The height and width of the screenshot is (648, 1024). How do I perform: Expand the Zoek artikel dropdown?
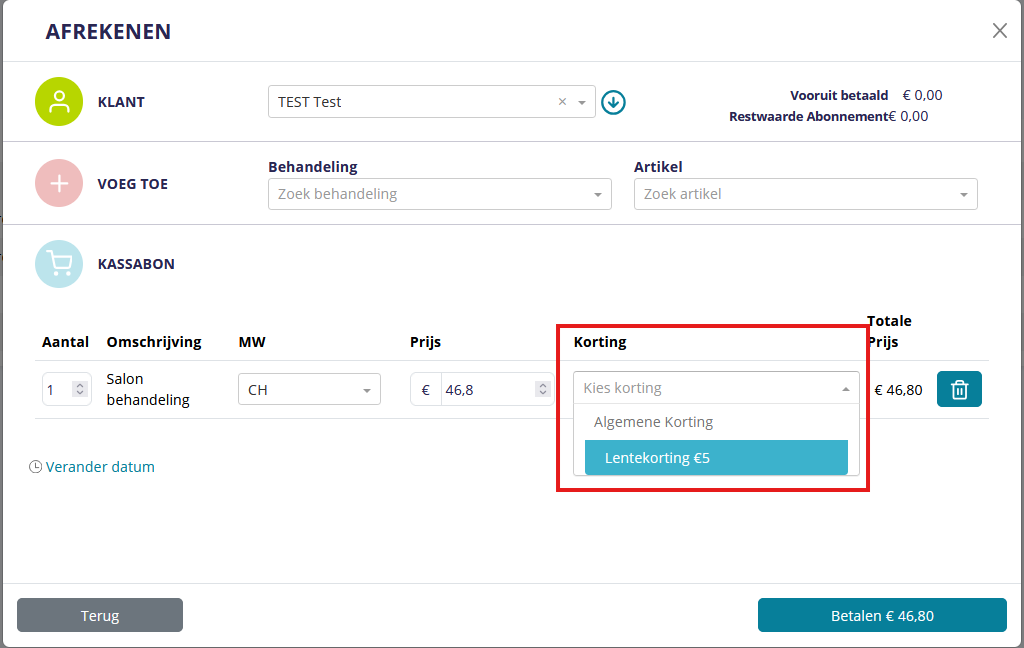pyautogui.click(x=964, y=194)
